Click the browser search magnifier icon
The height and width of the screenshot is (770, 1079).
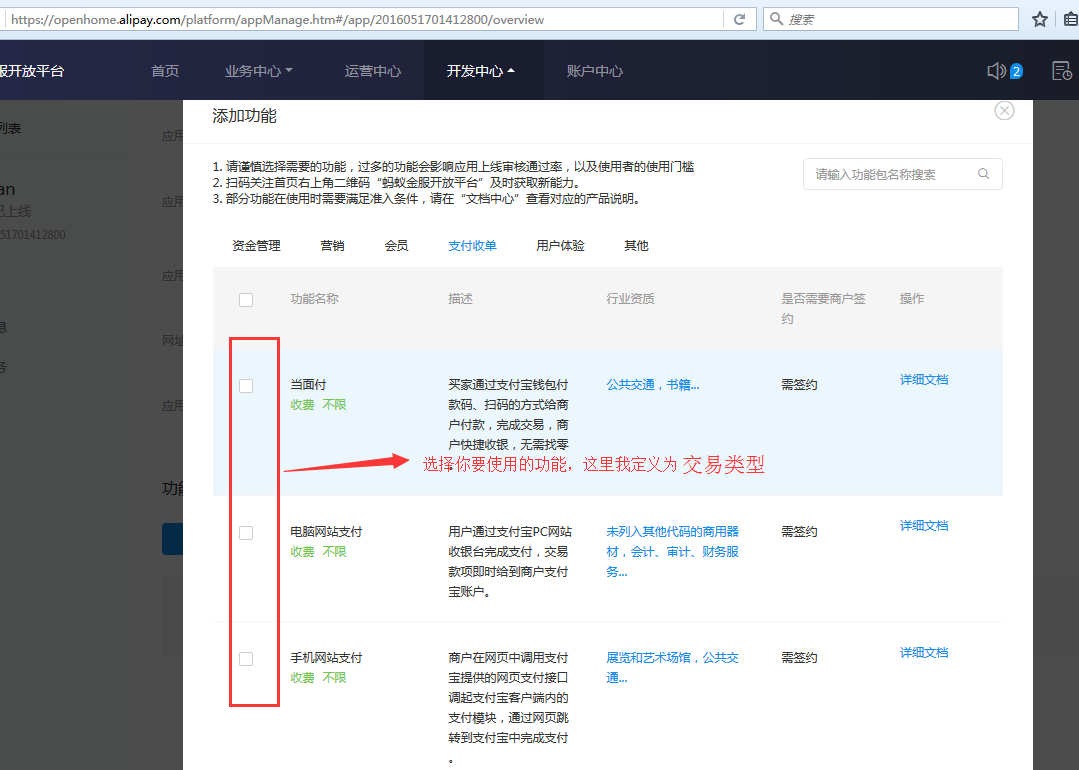(776, 19)
